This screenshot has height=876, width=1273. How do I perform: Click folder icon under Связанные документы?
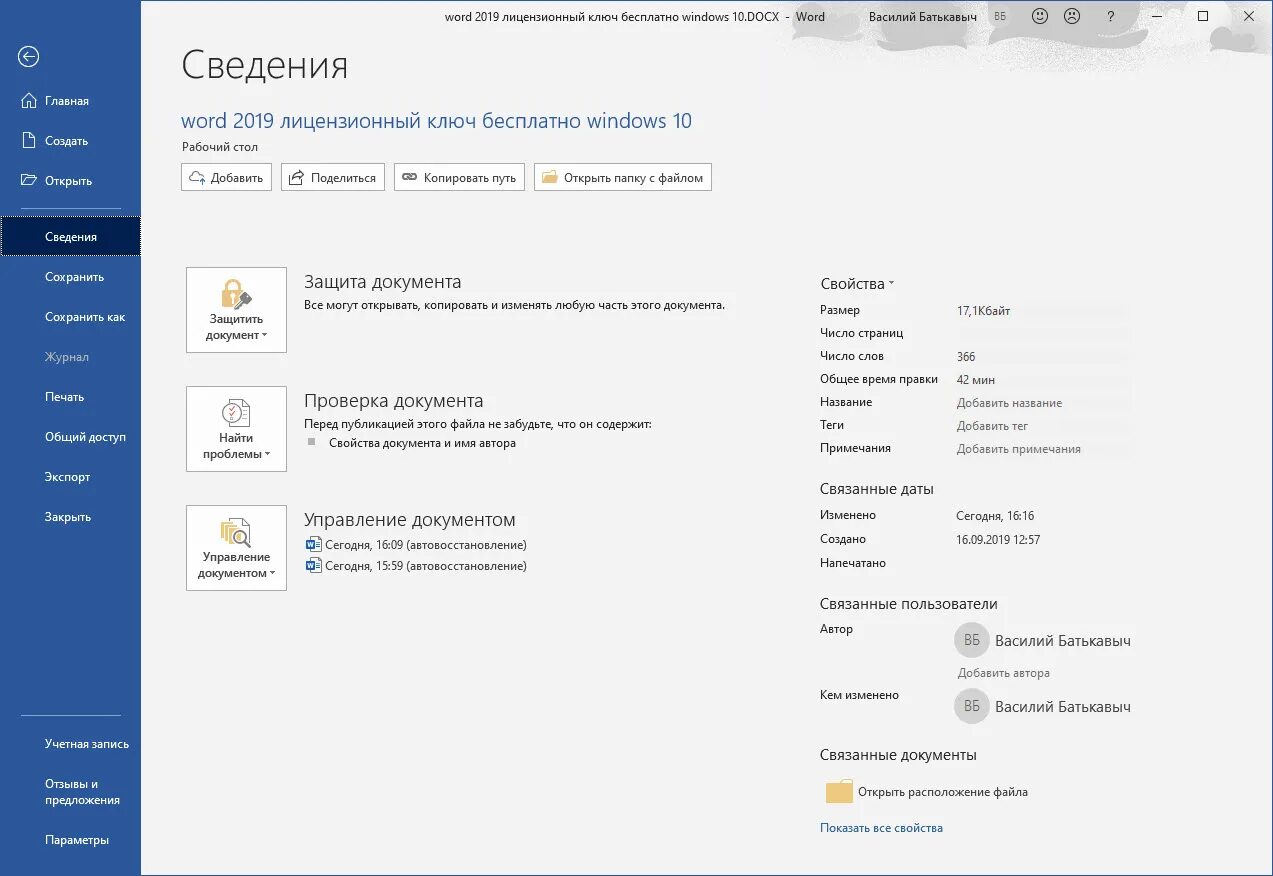point(839,791)
